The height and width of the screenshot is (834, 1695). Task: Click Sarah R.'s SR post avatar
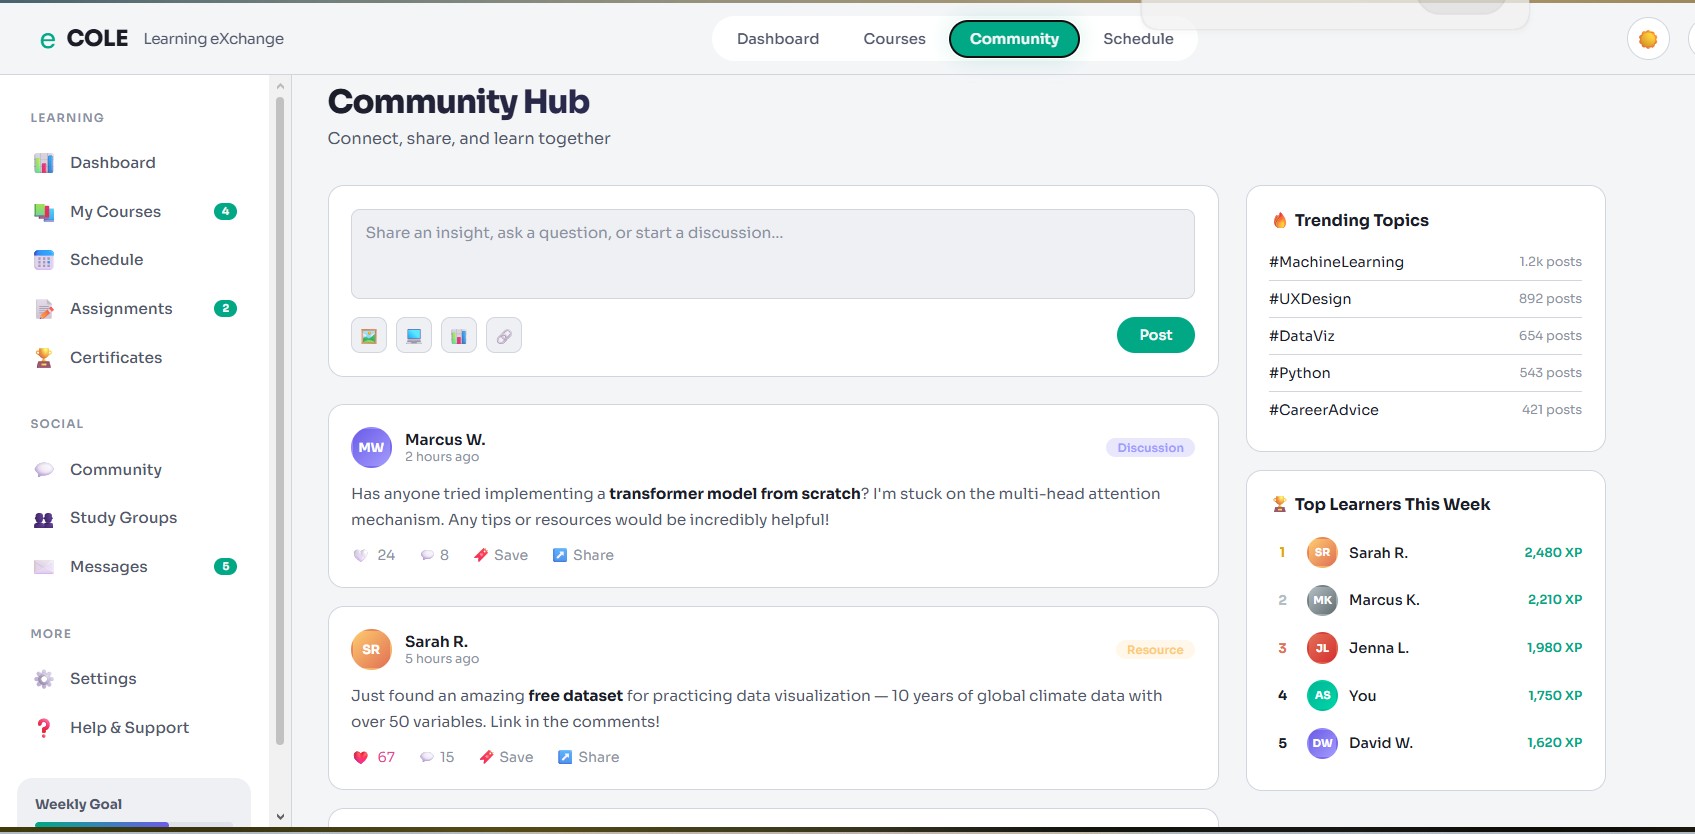[371, 650]
